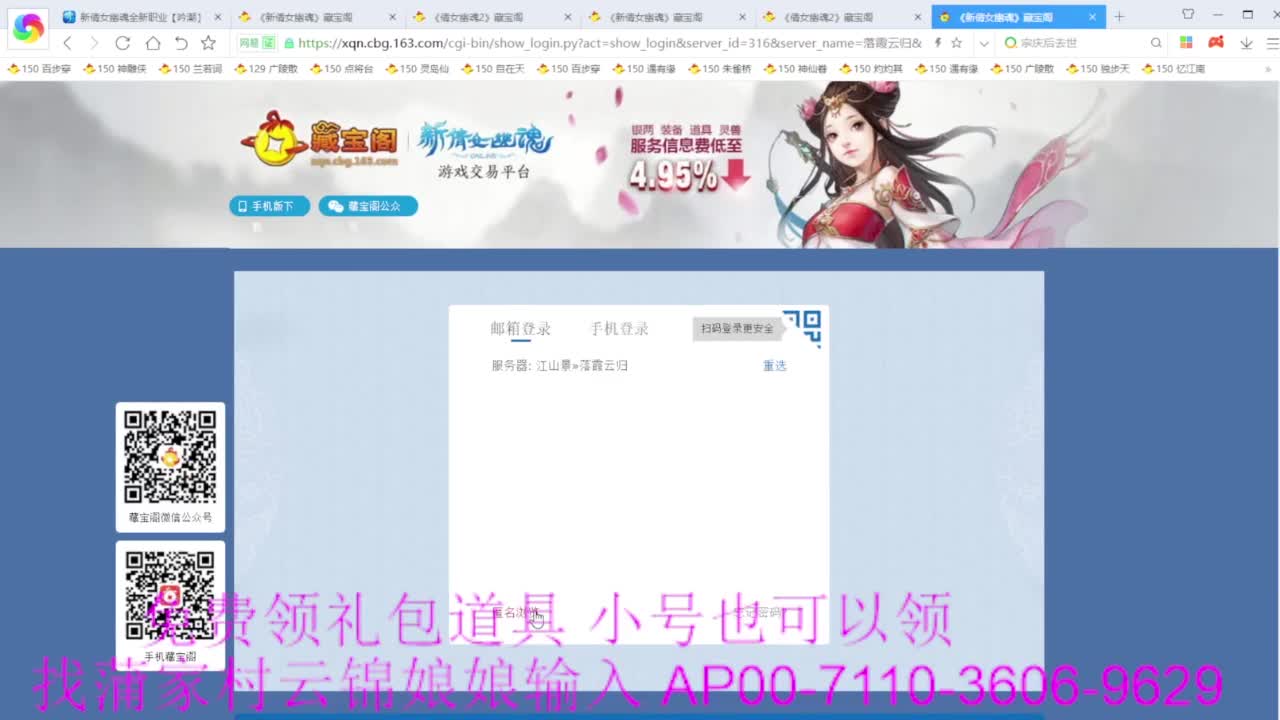
Task: Open the download manager icon
Action: [1246, 43]
